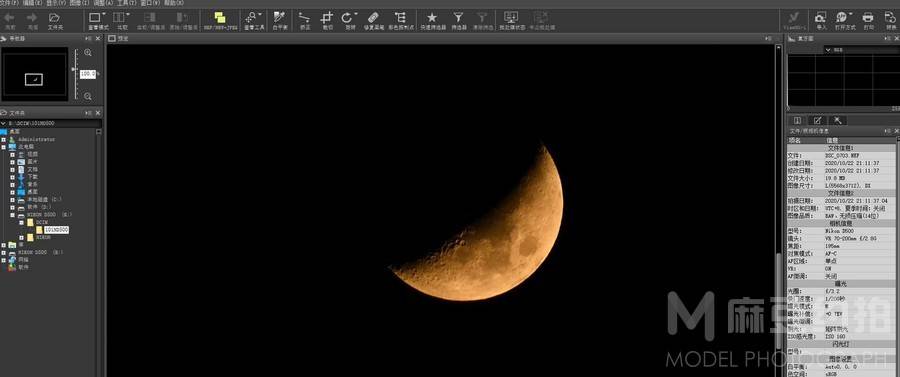Open the 文件(F) menu
This screenshot has width=900, height=377.
click(9, 3)
